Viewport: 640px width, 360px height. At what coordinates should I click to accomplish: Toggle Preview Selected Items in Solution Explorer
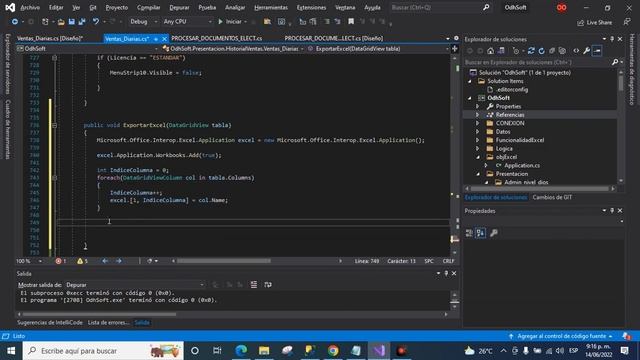coord(597,51)
